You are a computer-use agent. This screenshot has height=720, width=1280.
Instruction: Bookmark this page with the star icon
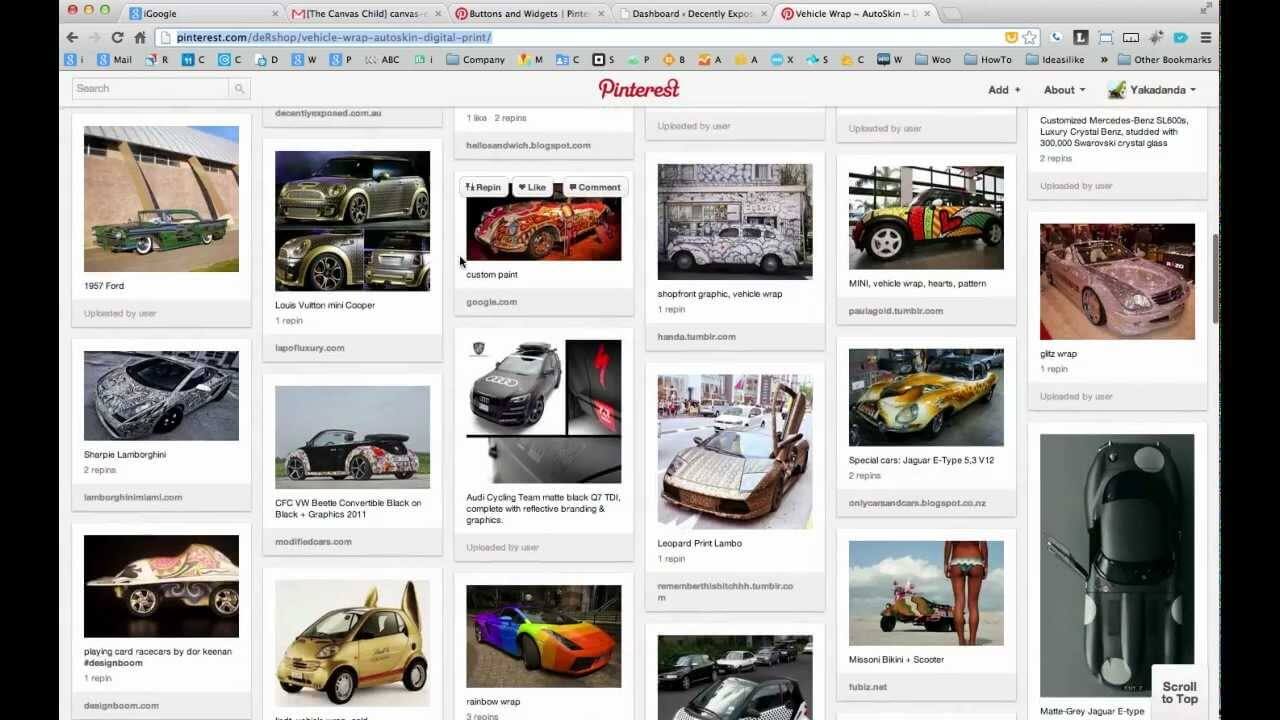click(x=1029, y=37)
